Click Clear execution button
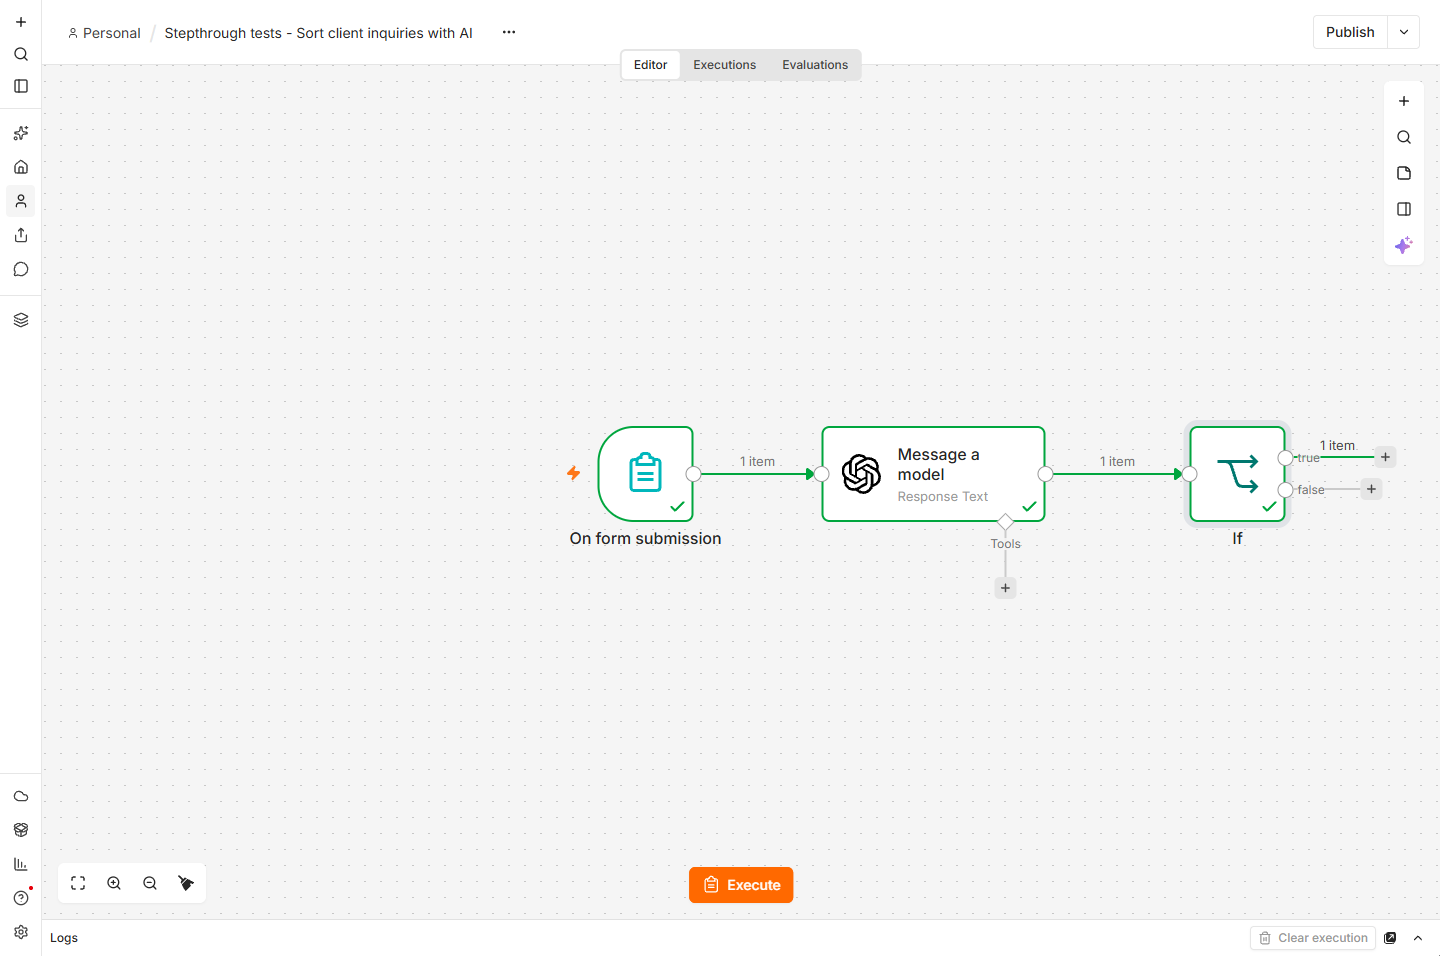Viewport: 1440px width, 956px height. [x=1313, y=938]
